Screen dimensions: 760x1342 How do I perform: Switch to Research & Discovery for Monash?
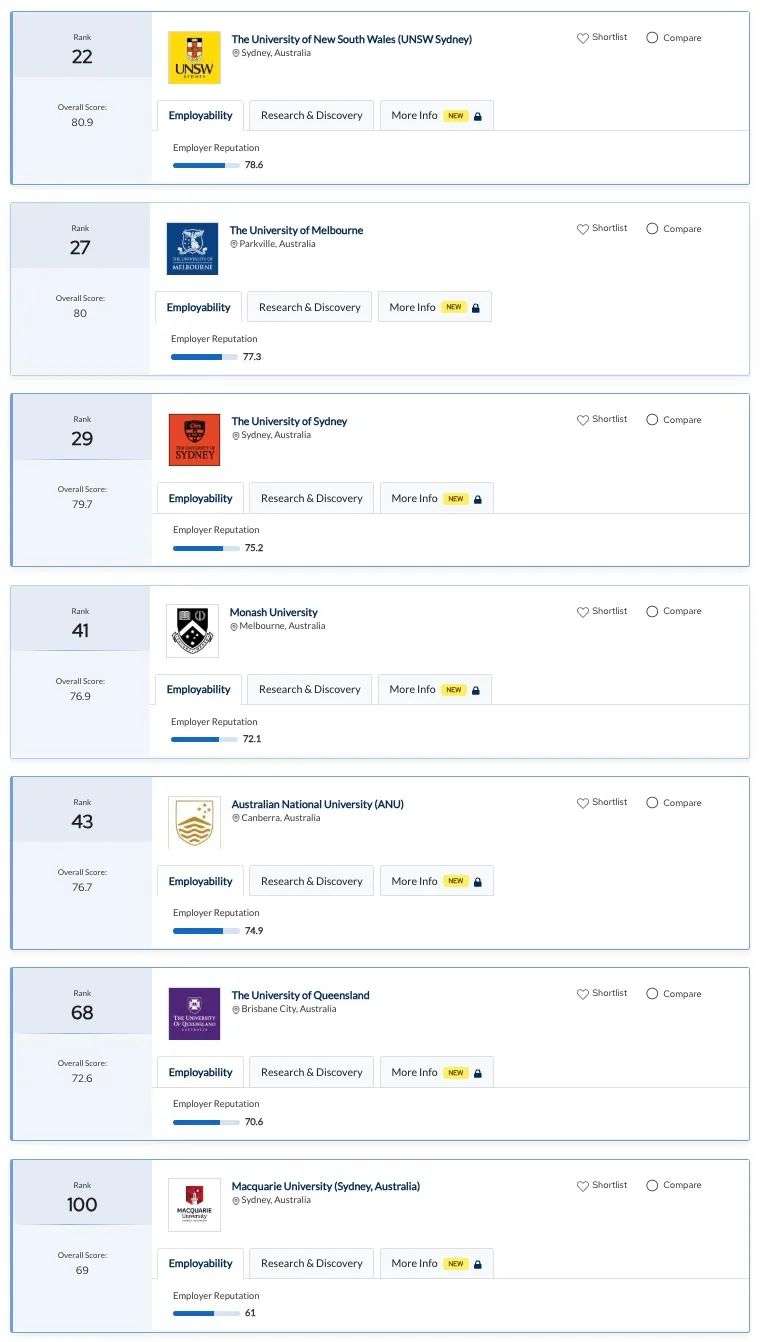pyautogui.click(x=310, y=689)
